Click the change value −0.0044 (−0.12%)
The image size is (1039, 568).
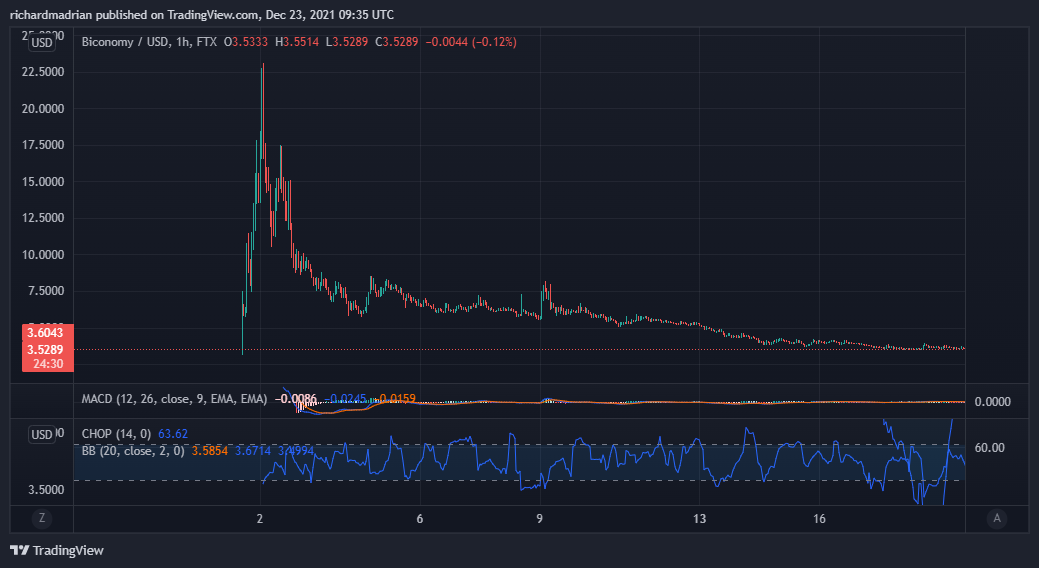tap(470, 42)
